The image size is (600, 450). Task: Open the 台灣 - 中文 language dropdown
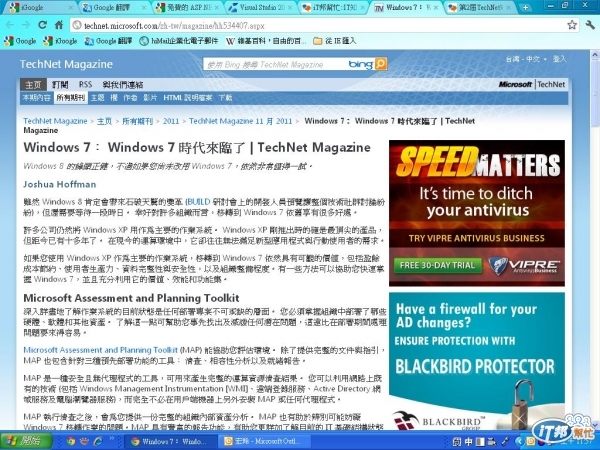[526, 59]
